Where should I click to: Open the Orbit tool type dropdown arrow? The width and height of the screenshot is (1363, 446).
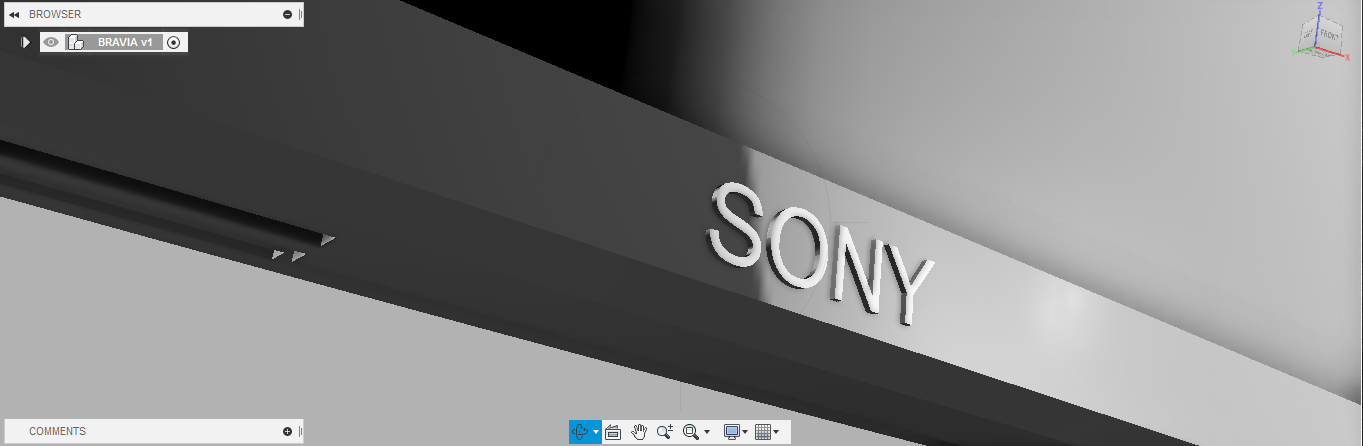(596, 432)
